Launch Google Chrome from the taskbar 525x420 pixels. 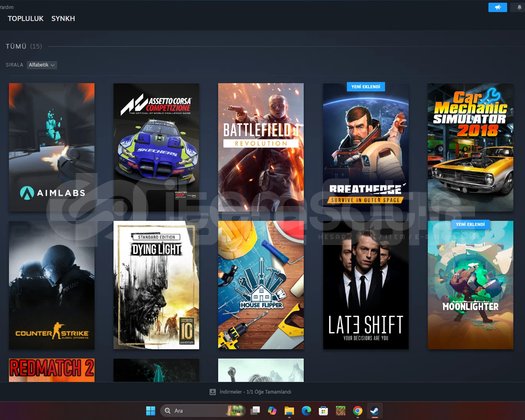click(358, 411)
